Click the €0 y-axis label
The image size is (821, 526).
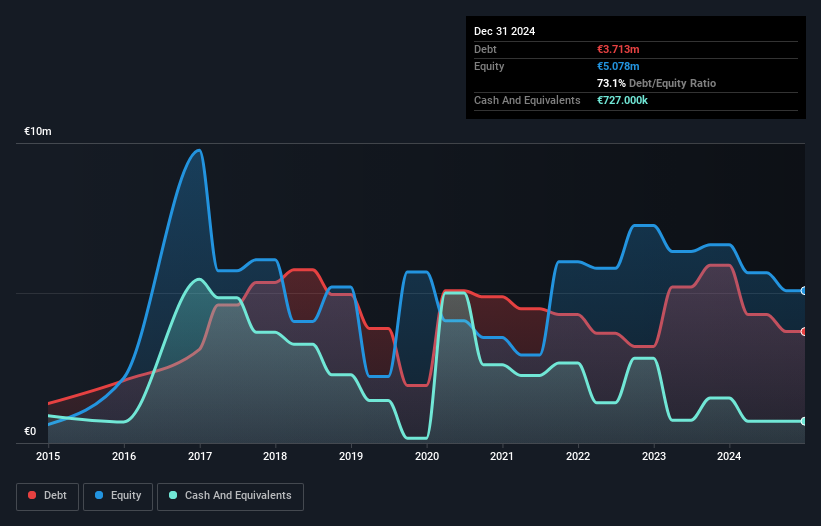click(x=30, y=431)
